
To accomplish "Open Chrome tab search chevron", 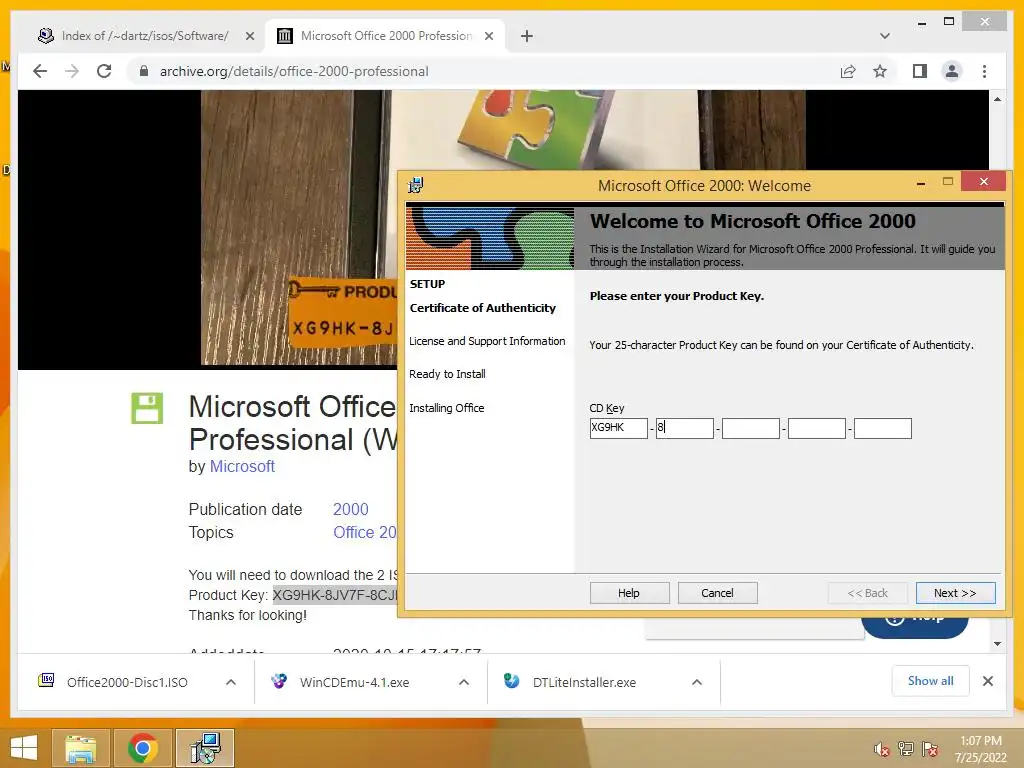I will pos(884,36).
